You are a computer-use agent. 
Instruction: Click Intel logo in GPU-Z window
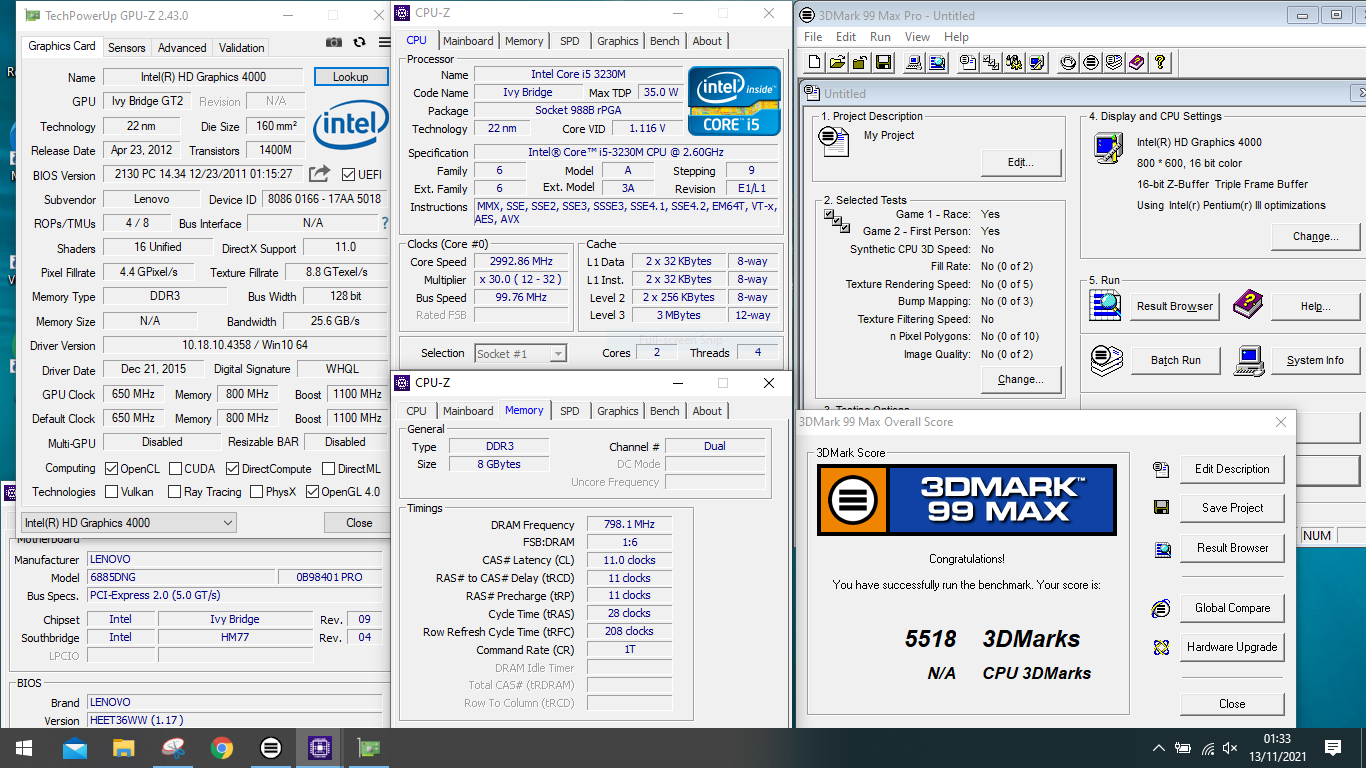click(x=351, y=127)
